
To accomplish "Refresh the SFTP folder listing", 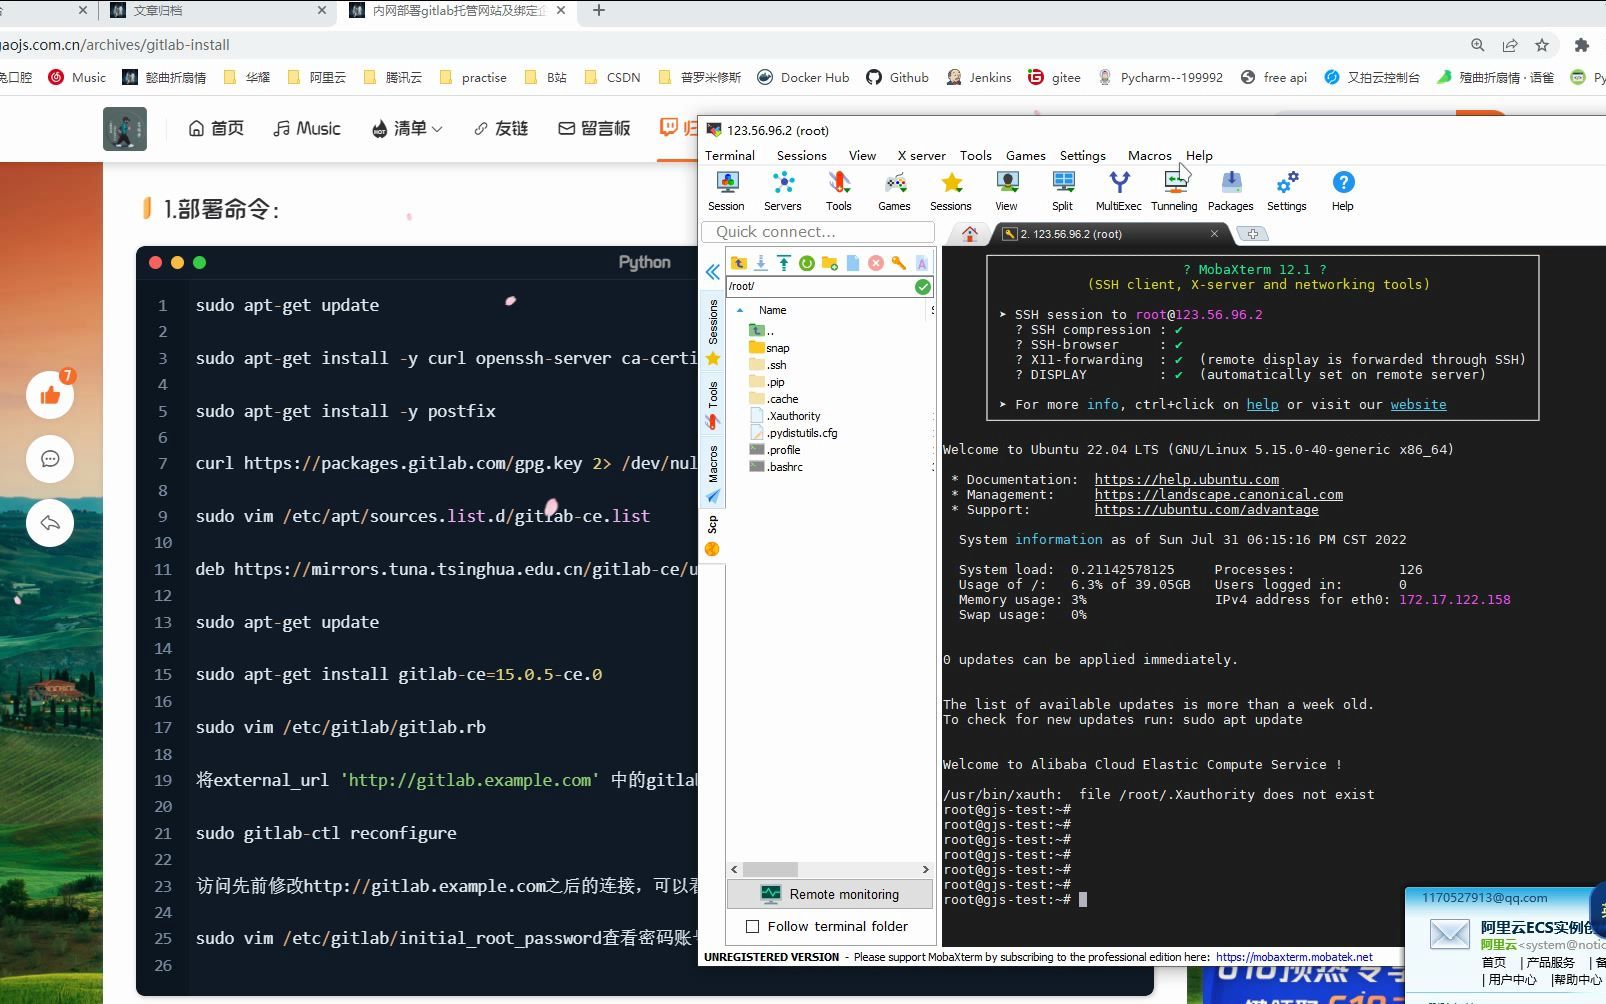I will pyautogui.click(x=807, y=263).
